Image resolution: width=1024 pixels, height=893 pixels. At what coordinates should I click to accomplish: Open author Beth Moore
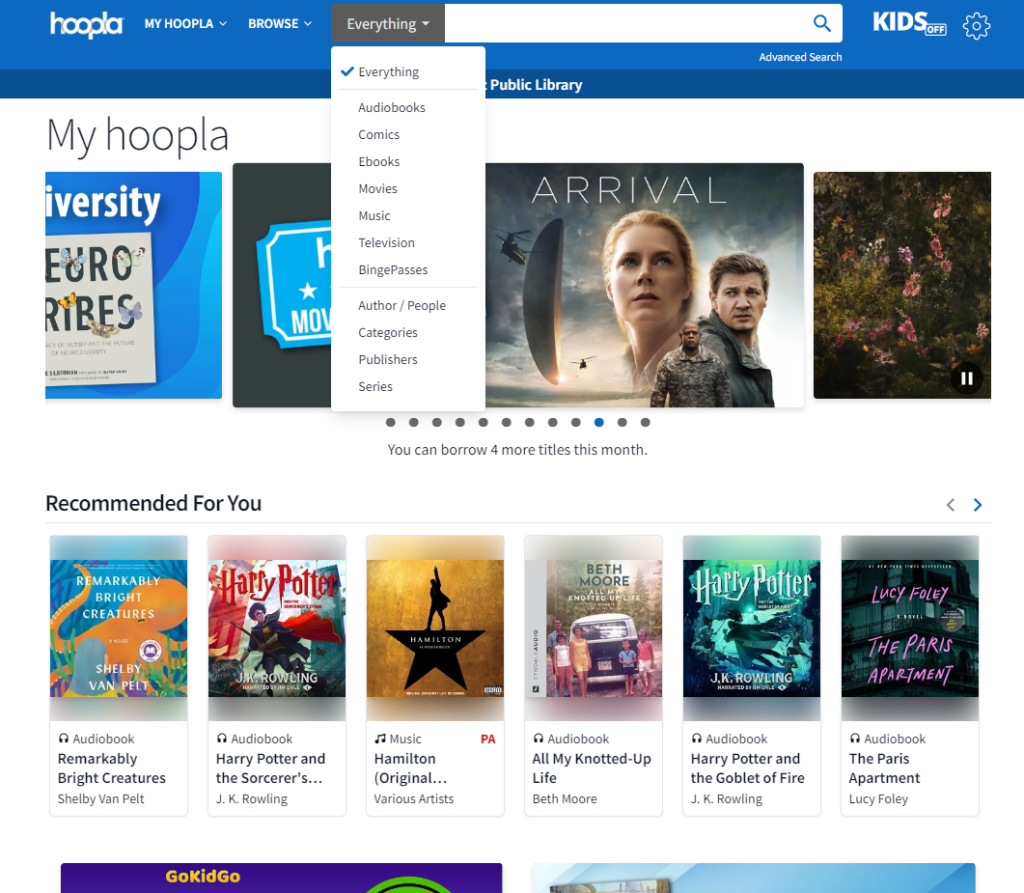pos(564,799)
